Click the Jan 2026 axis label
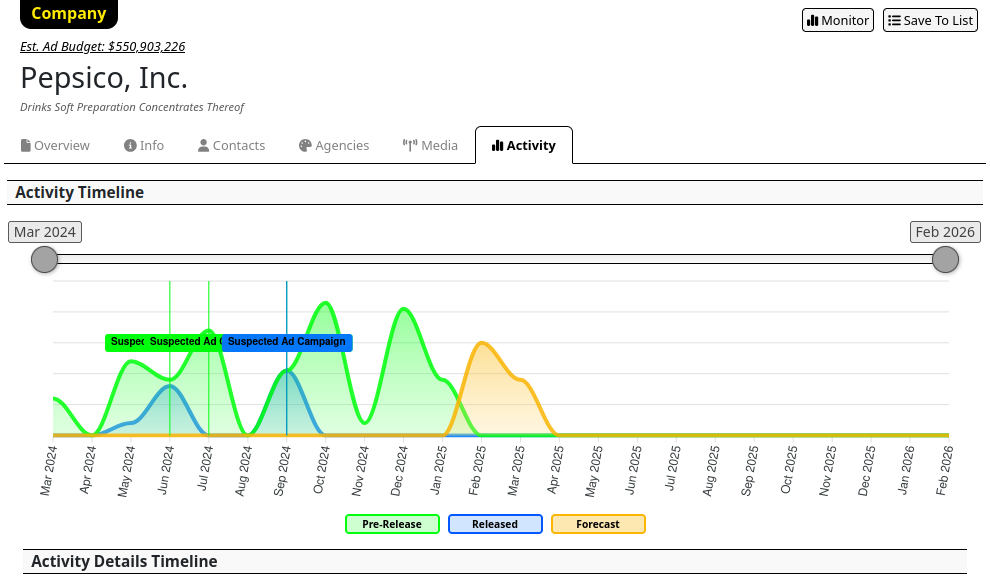Screen dimensions: 990x588 906,469
